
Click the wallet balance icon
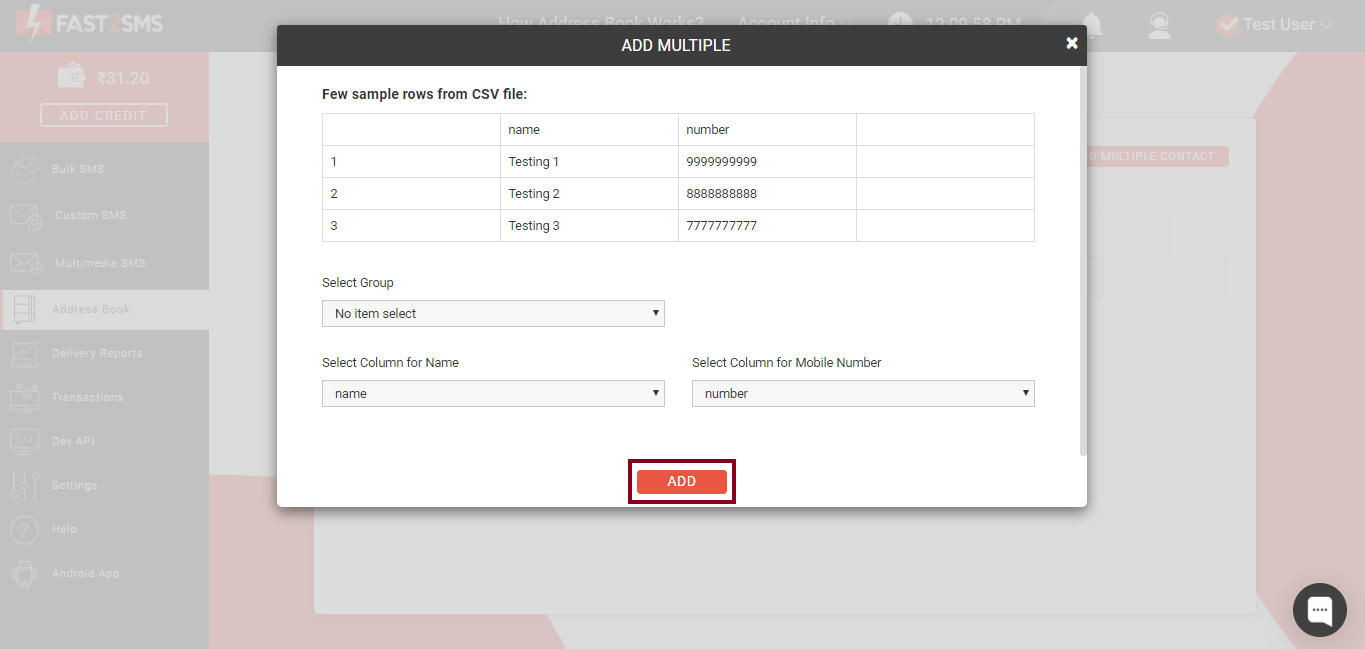pyautogui.click(x=69, y=74)
